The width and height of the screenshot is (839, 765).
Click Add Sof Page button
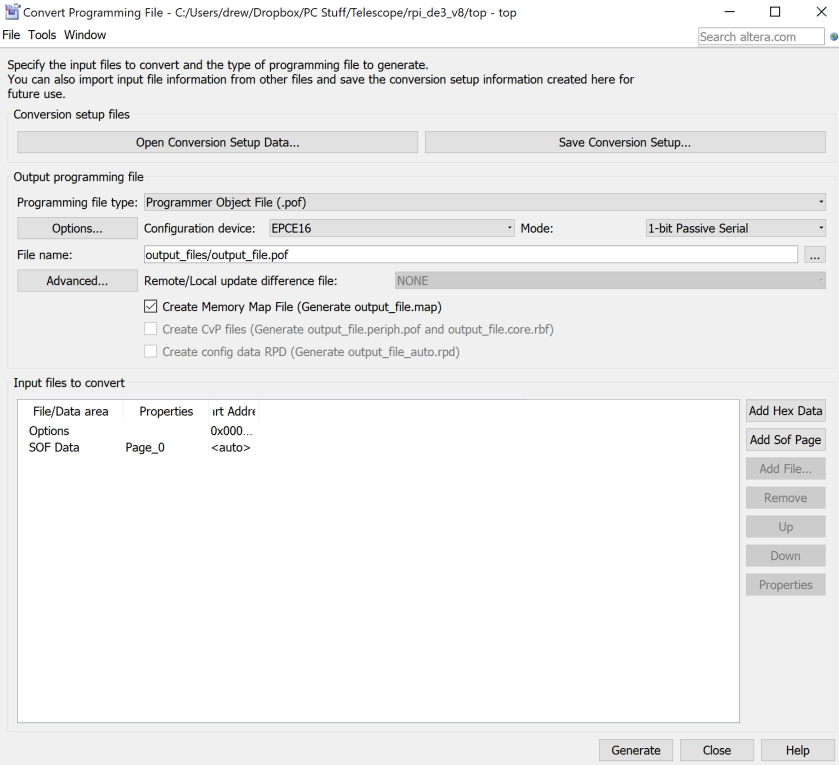(785, 440)
